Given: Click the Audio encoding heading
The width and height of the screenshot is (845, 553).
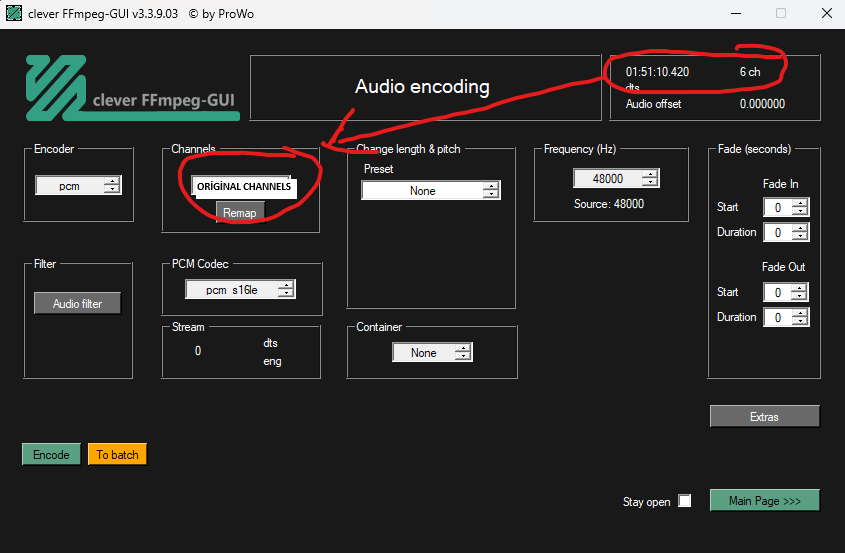Looking at the screenshot, I should click(422, 86).
